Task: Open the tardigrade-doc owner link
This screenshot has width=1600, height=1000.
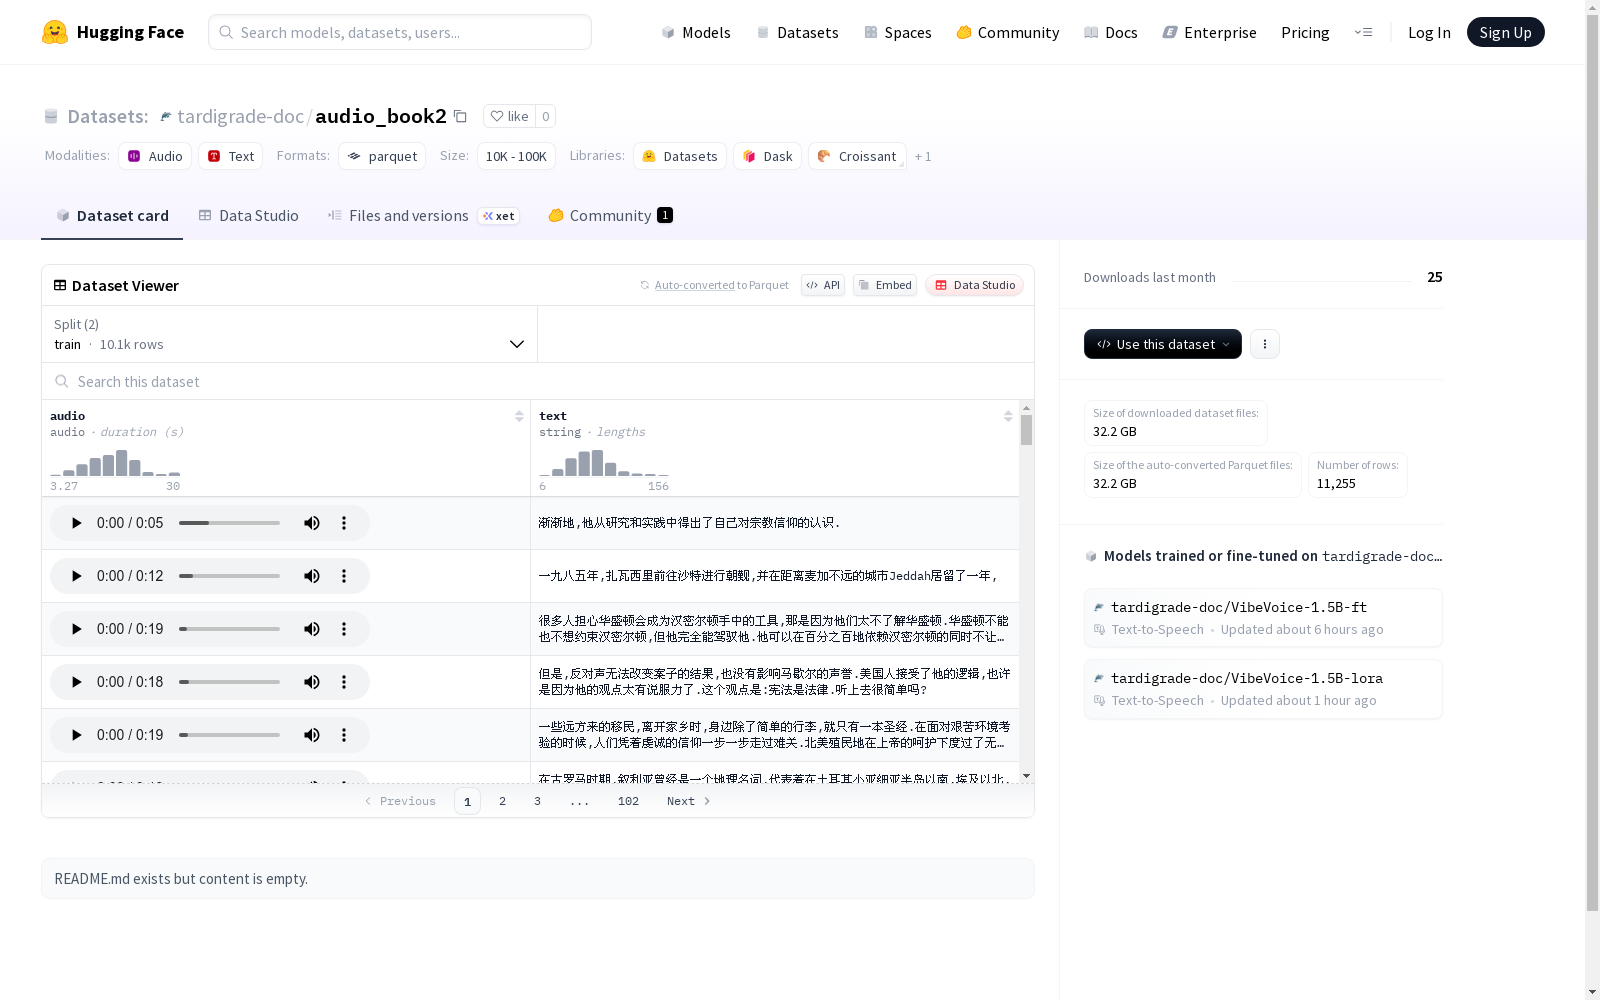Action: point(240,116)
